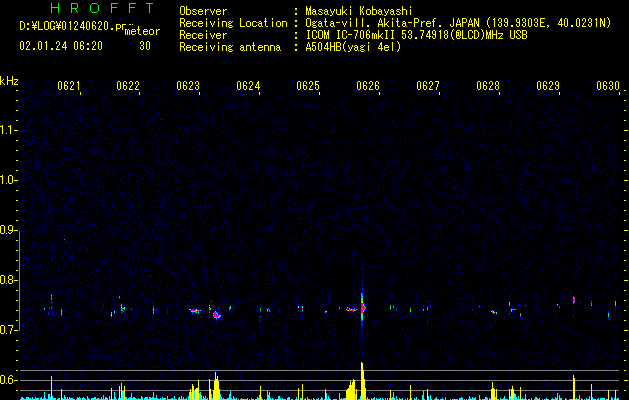Viewport: 629px width, 400px height.
Task: Click the 0621 time label
Action: point(68,86)
